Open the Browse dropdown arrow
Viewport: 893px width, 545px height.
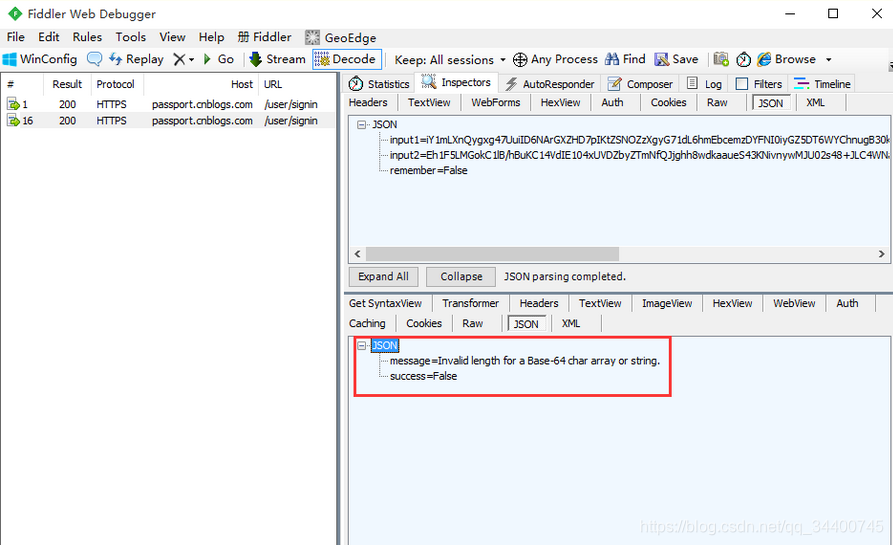(829, 60)
